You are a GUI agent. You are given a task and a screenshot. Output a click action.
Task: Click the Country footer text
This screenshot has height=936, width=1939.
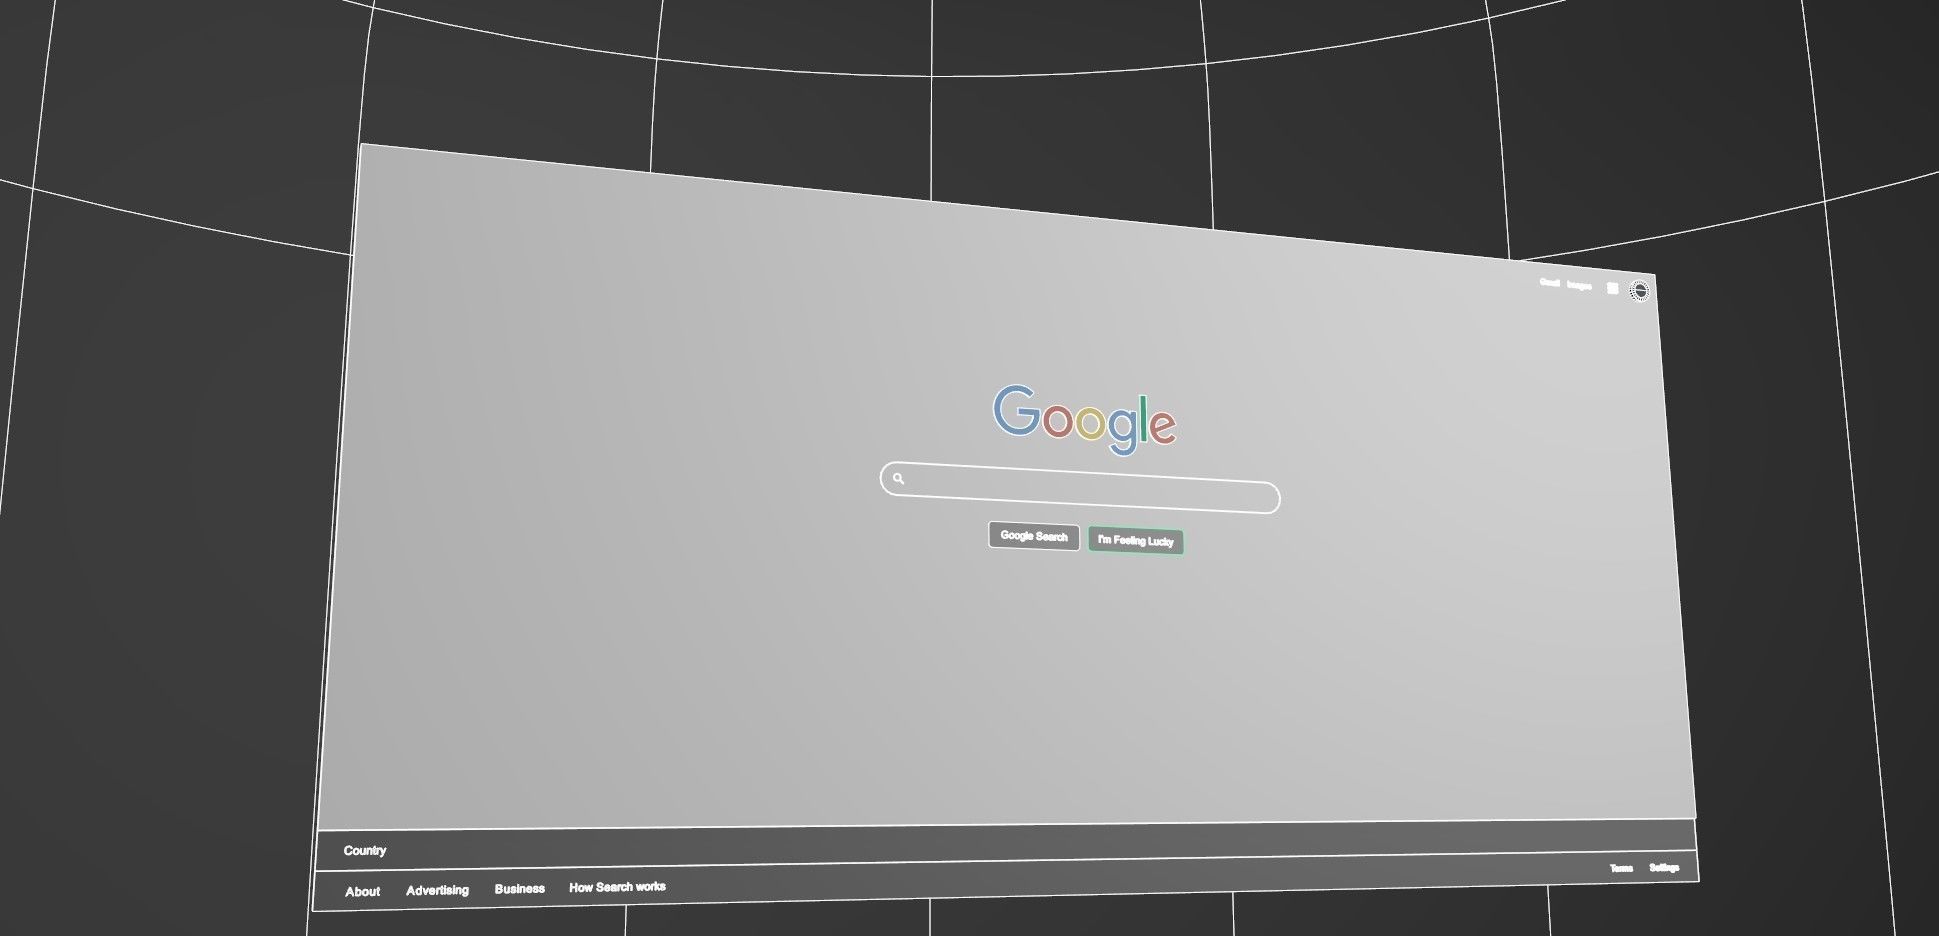(365, 850)
